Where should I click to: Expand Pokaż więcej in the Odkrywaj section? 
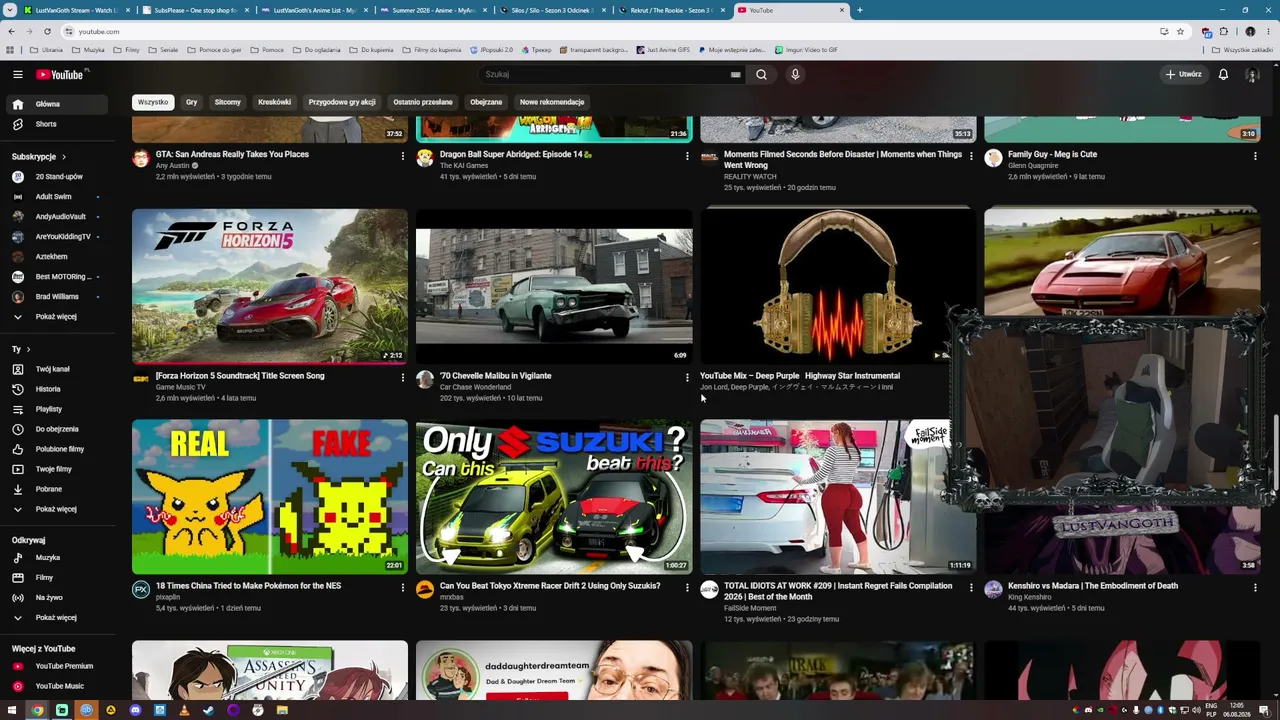tap(58, 618)
